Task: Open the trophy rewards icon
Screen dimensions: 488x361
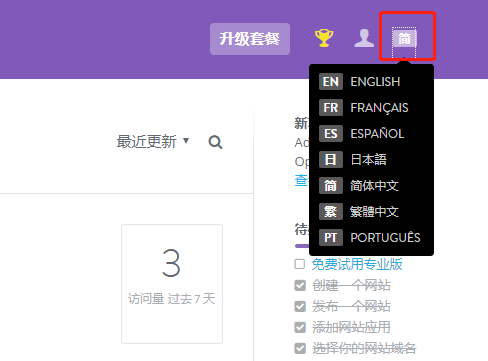Action: (324, 38)
